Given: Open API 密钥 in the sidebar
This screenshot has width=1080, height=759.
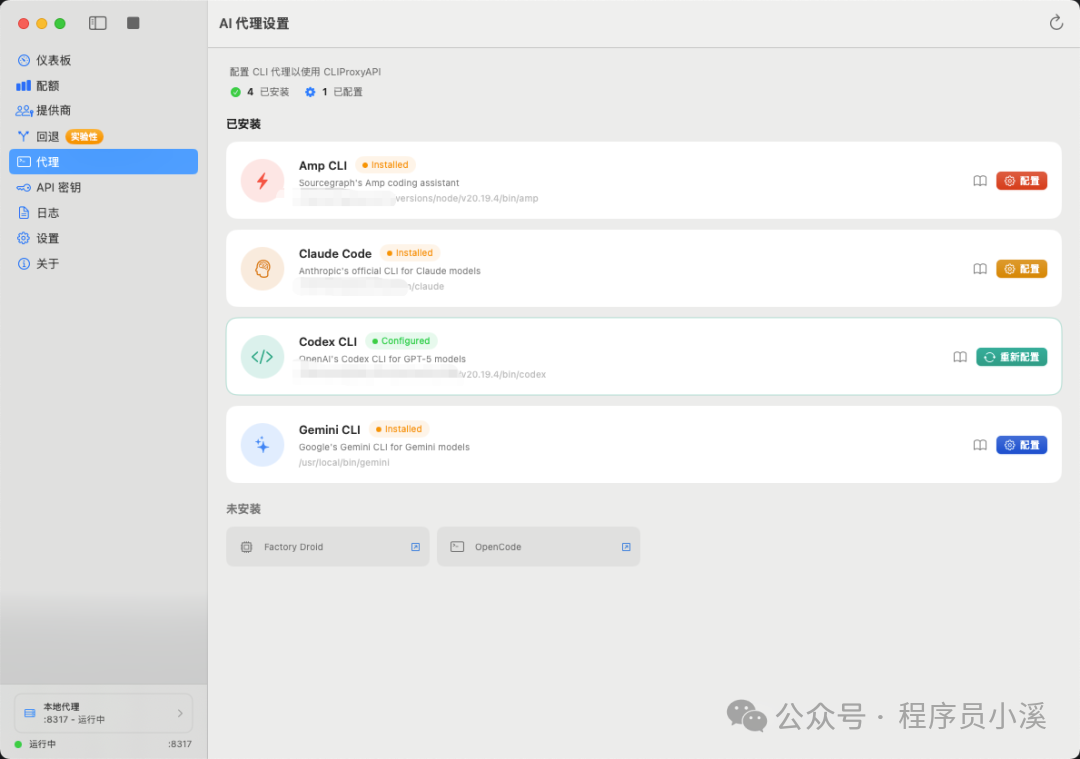Looking at the screenshot, I should 103,187.
